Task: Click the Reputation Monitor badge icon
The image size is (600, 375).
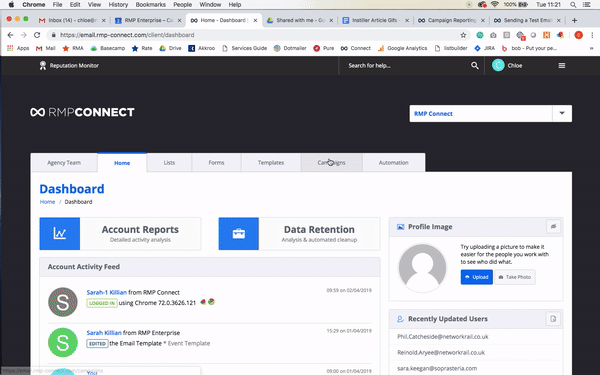Action: [x=43, y=65]
